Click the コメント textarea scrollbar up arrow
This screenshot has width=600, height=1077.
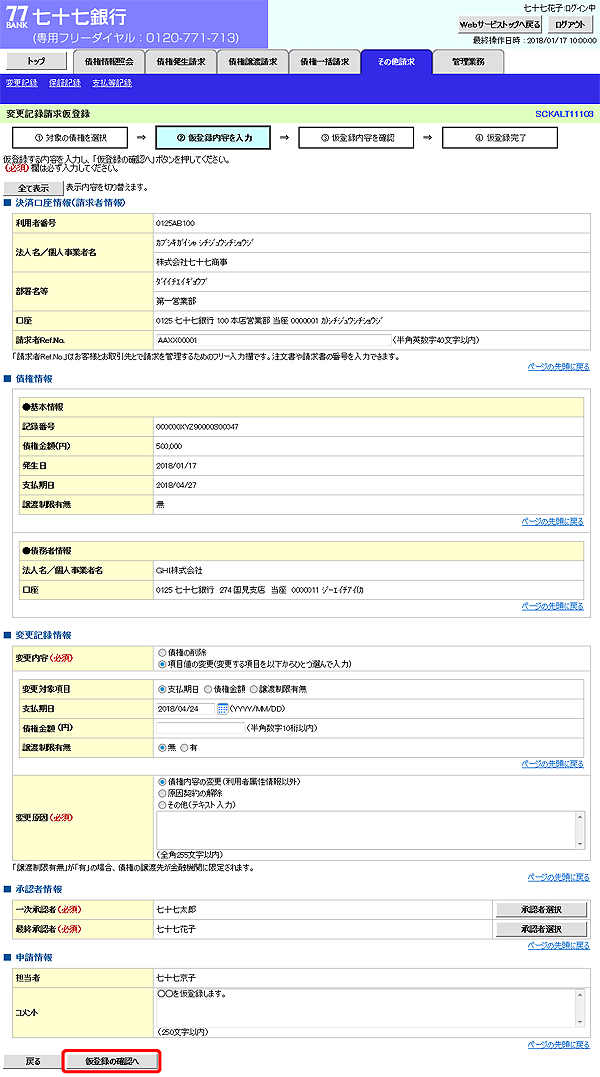(x=581, y=995)
